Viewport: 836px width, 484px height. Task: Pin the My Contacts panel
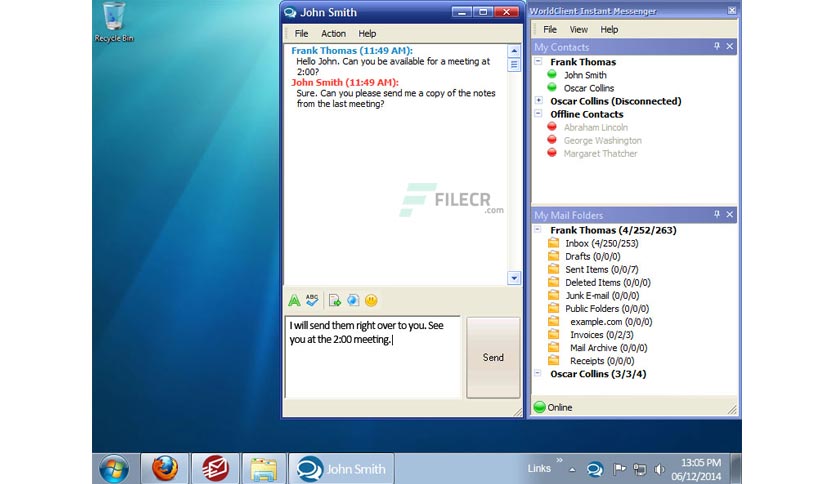click(717, 46)
